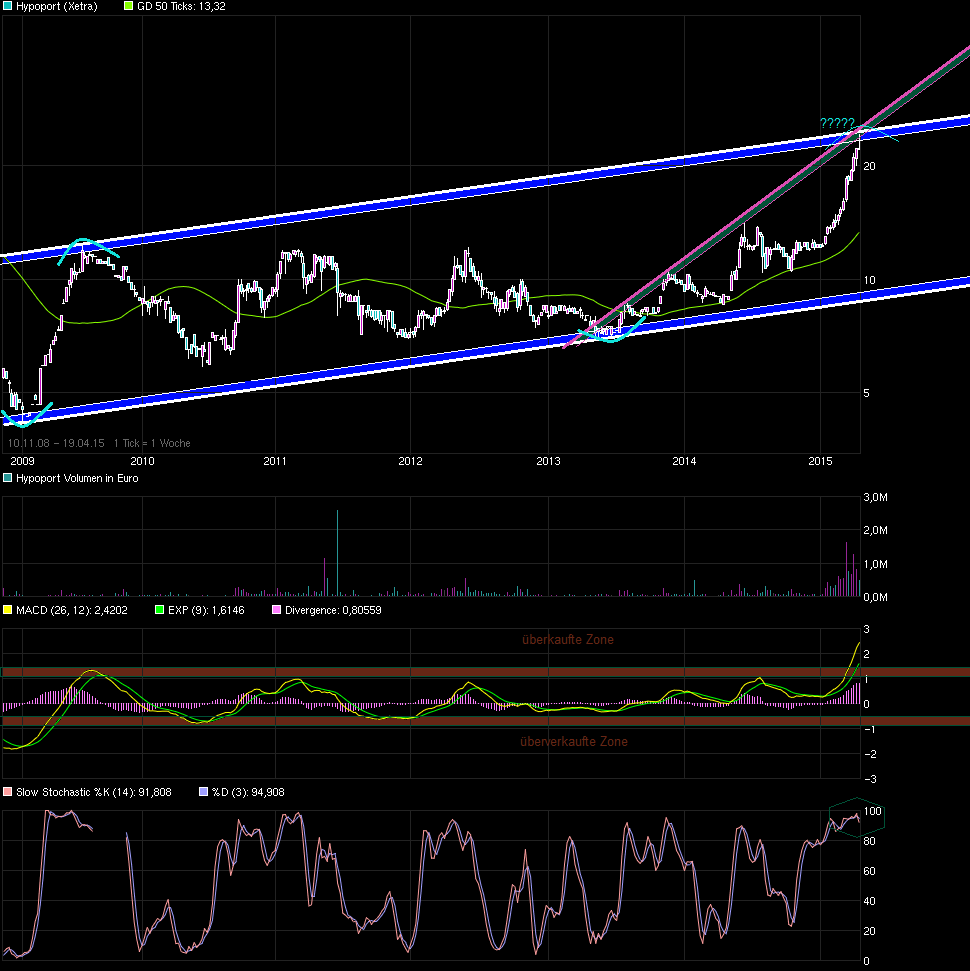Screen dimensions: 970x971
Task: Click the green EXP (9) legend swatch
Action: 159,610
